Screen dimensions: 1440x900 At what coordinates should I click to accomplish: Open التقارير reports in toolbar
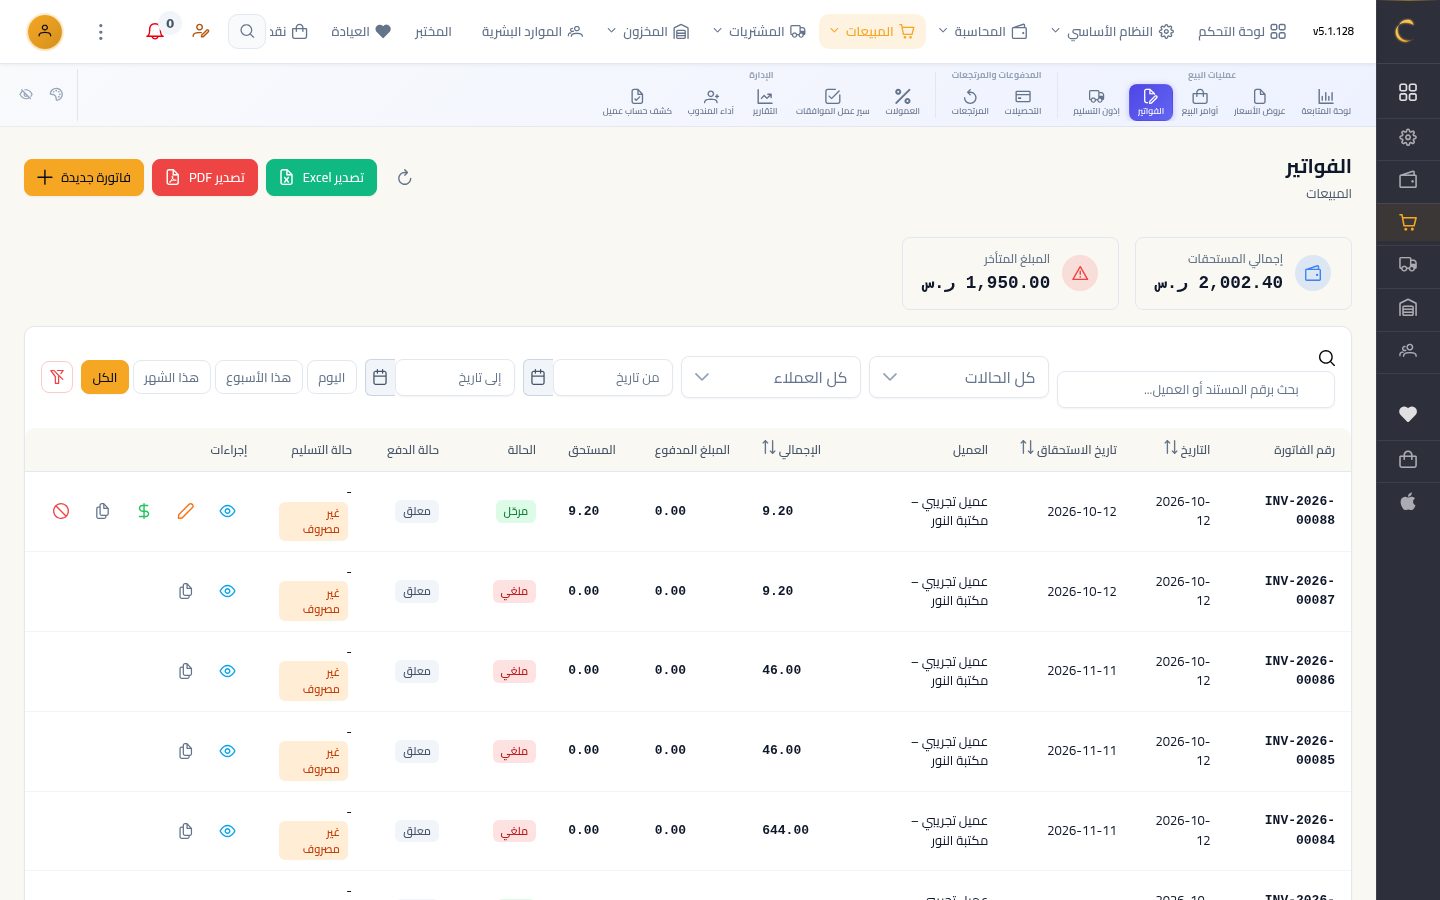[765, 101]
